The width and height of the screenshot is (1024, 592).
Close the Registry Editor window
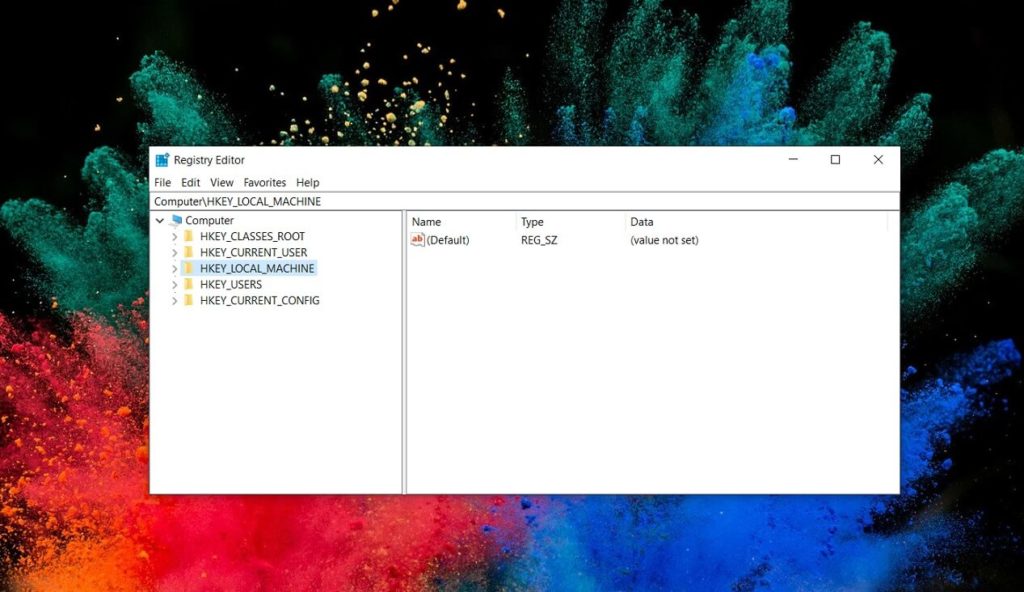[x=878, y=159]
